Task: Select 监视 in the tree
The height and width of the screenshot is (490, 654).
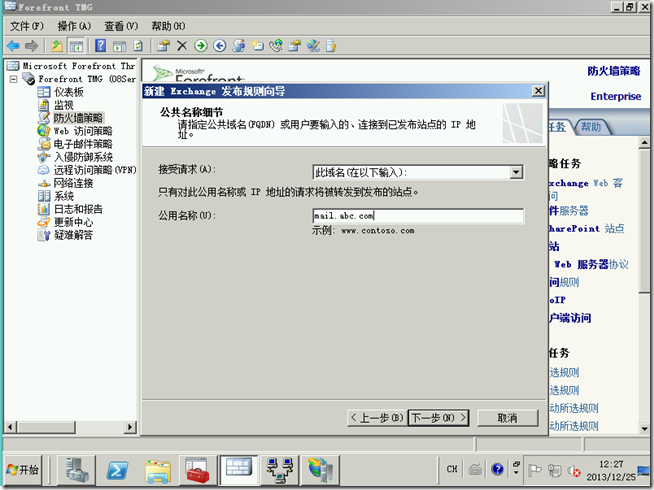Action: (x=63, y=105)
